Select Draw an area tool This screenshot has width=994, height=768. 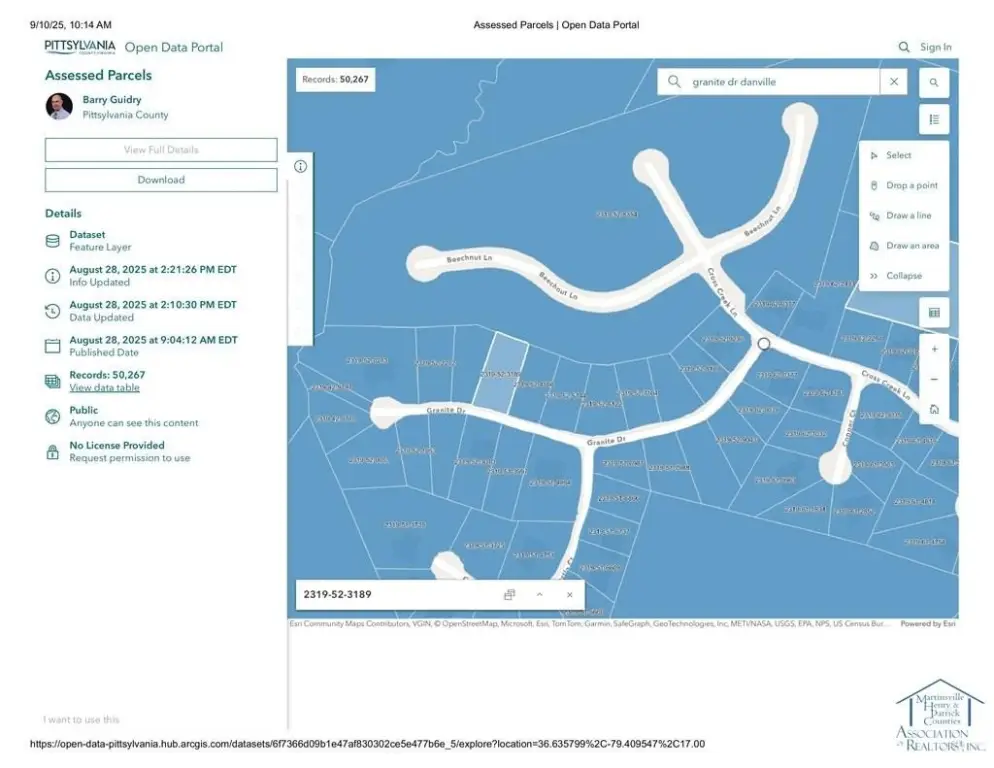(x=911, y=245)
